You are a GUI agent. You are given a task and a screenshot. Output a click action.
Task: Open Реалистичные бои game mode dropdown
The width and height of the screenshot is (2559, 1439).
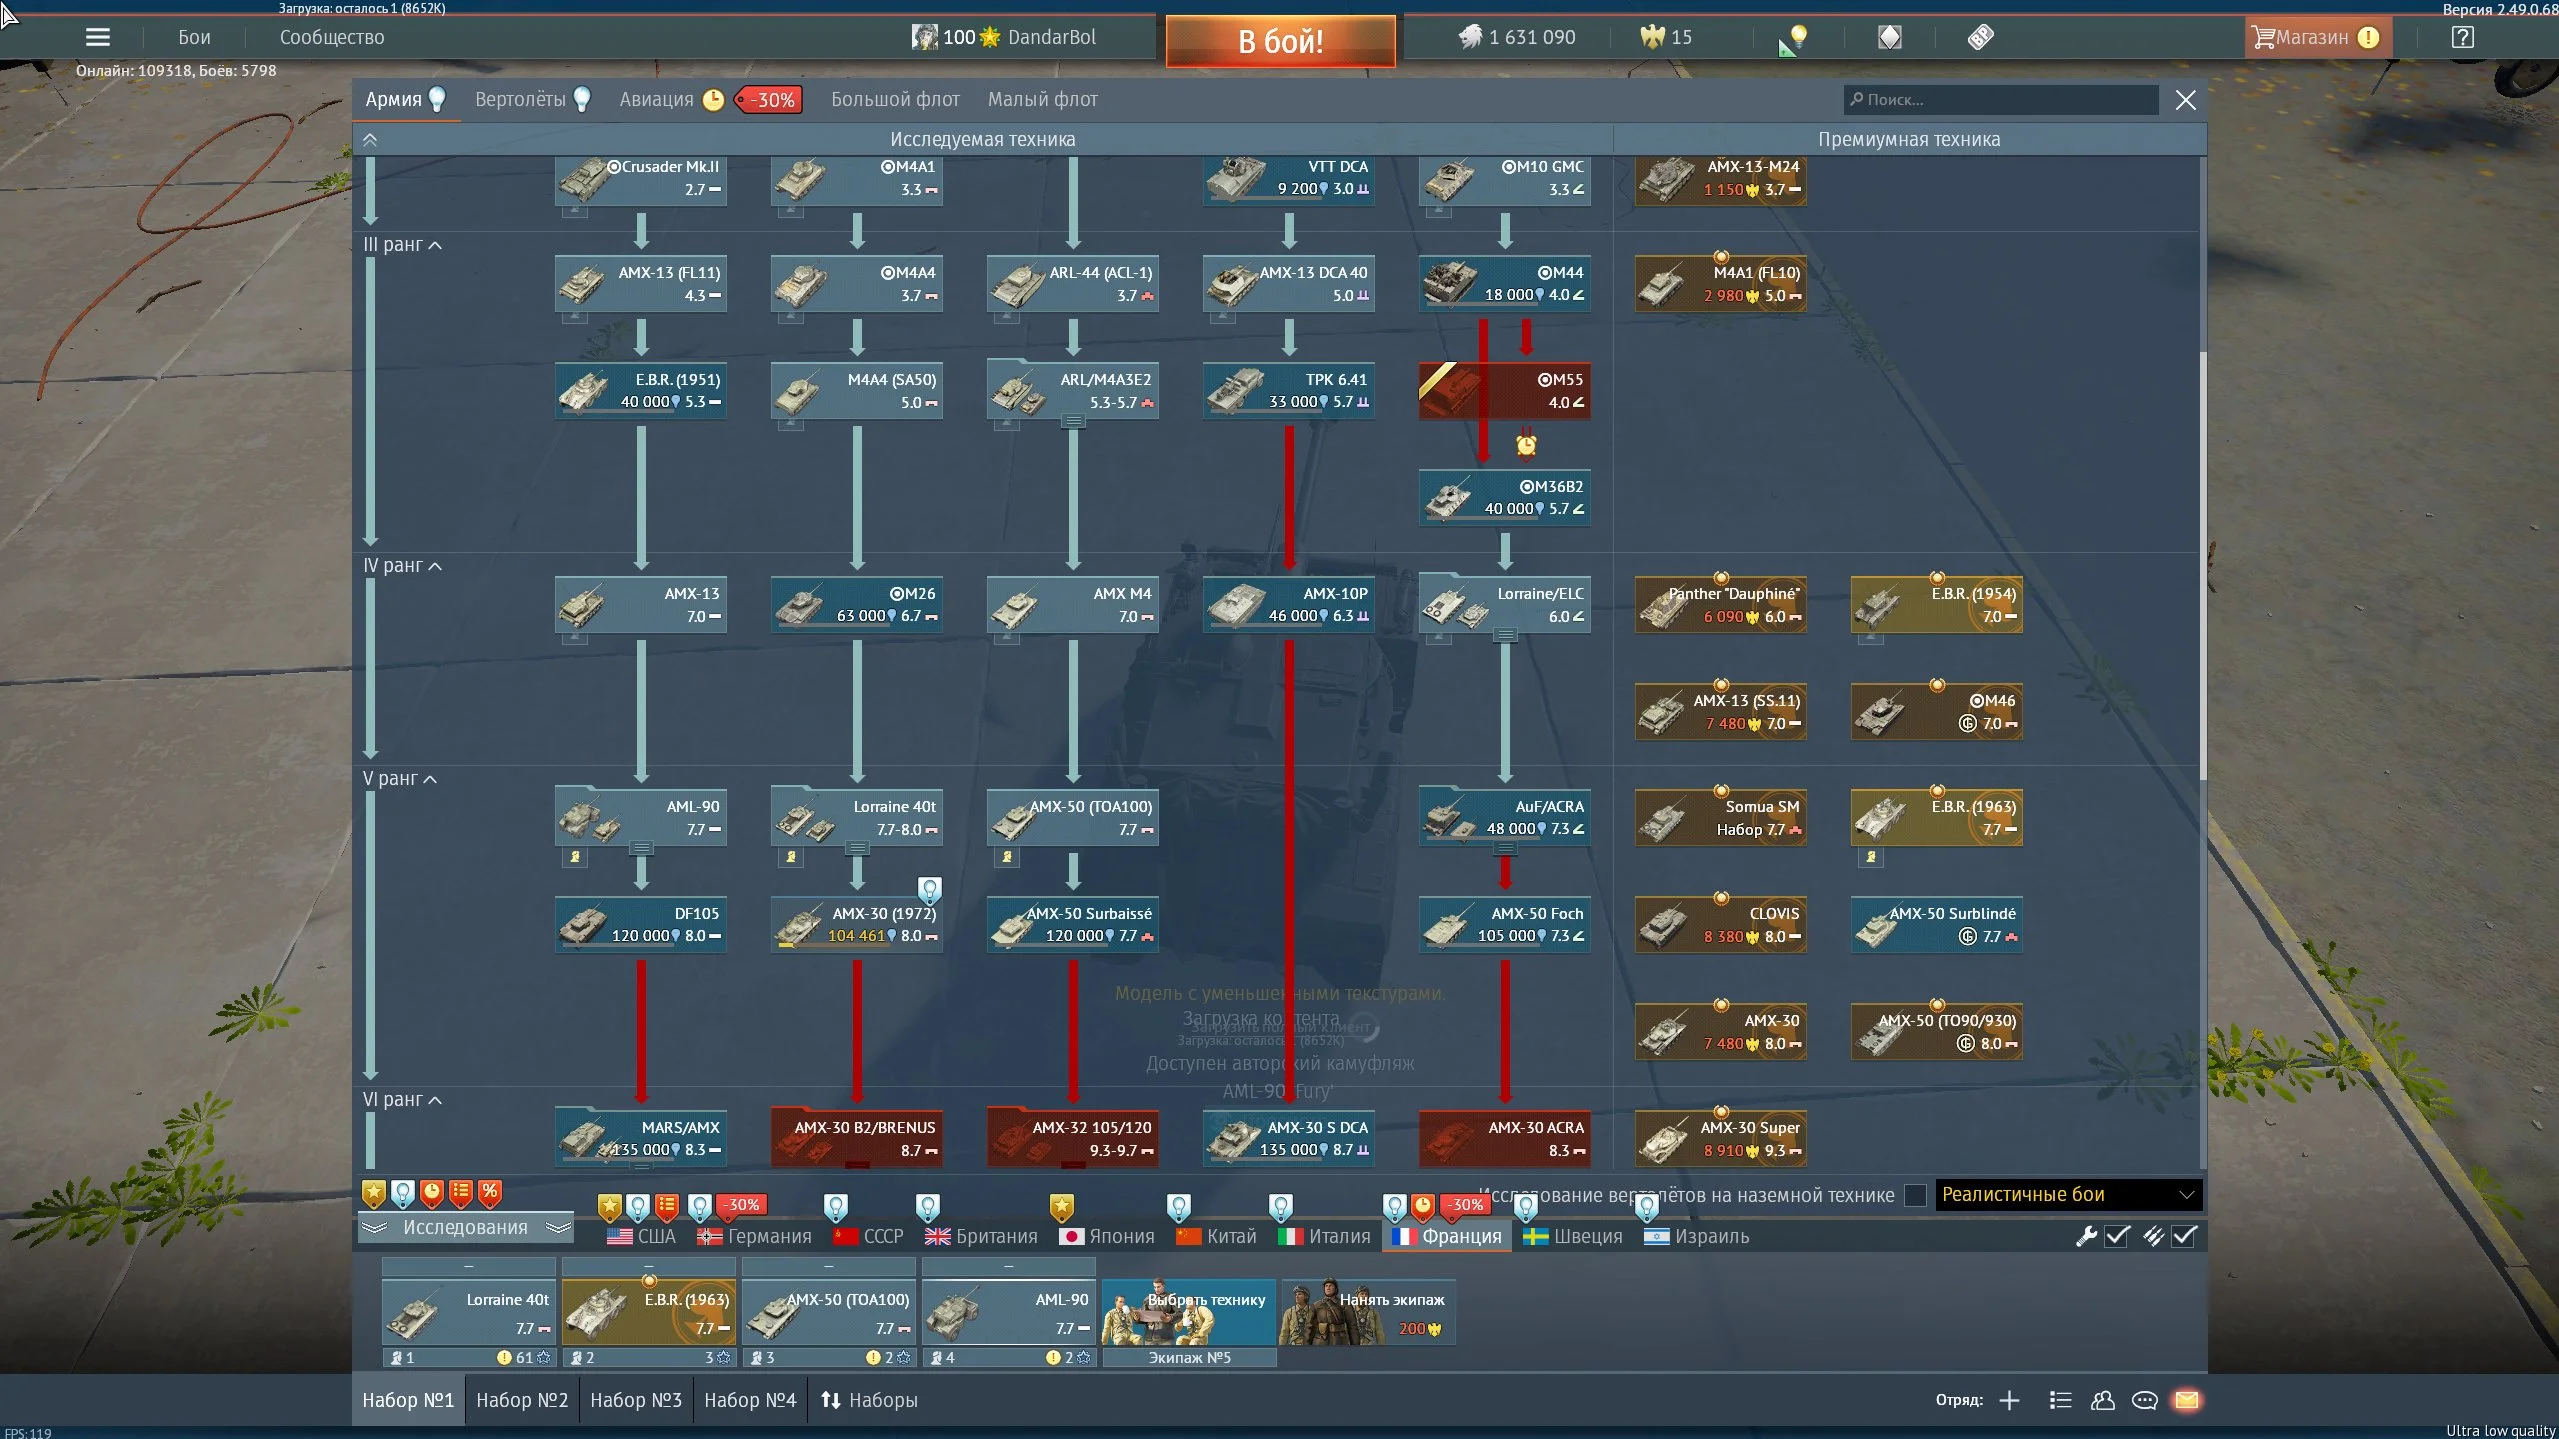pos(2067,1194)
